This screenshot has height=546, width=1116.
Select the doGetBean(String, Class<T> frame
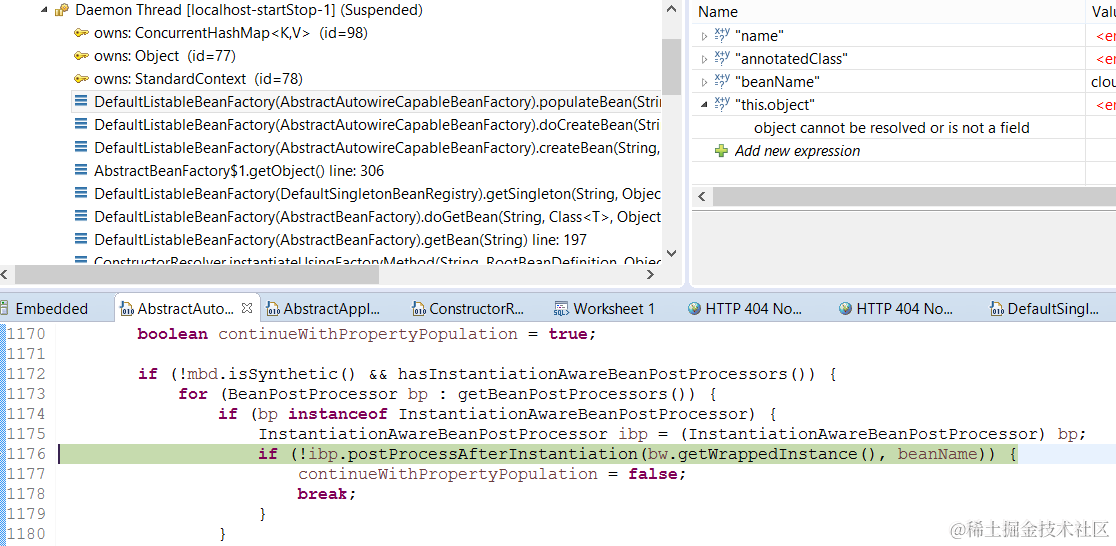tap(377, 216)
